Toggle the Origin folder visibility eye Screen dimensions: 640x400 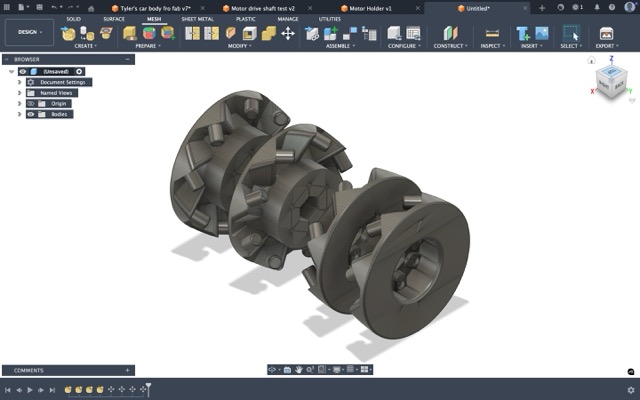31,104
